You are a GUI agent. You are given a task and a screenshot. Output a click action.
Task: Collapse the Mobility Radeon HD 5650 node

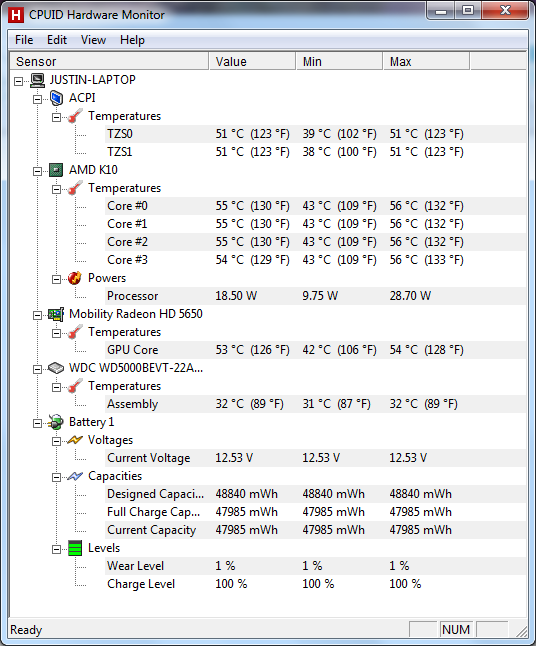pyautogui.click(x=37, y=316)
